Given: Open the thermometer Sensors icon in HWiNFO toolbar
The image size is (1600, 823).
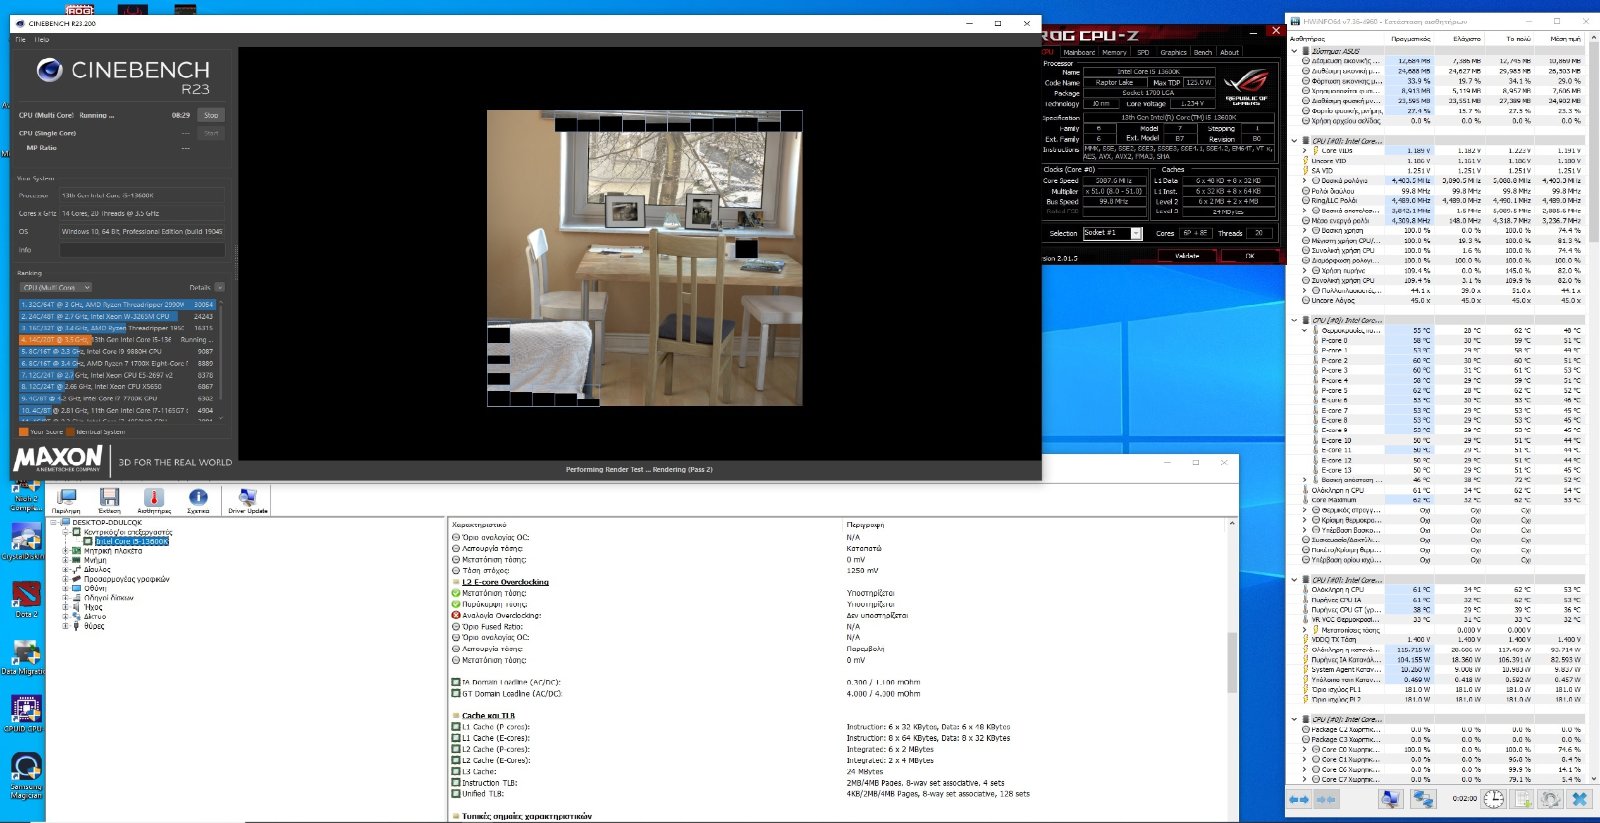Looking at the screenshot, I should pos(153,498).
